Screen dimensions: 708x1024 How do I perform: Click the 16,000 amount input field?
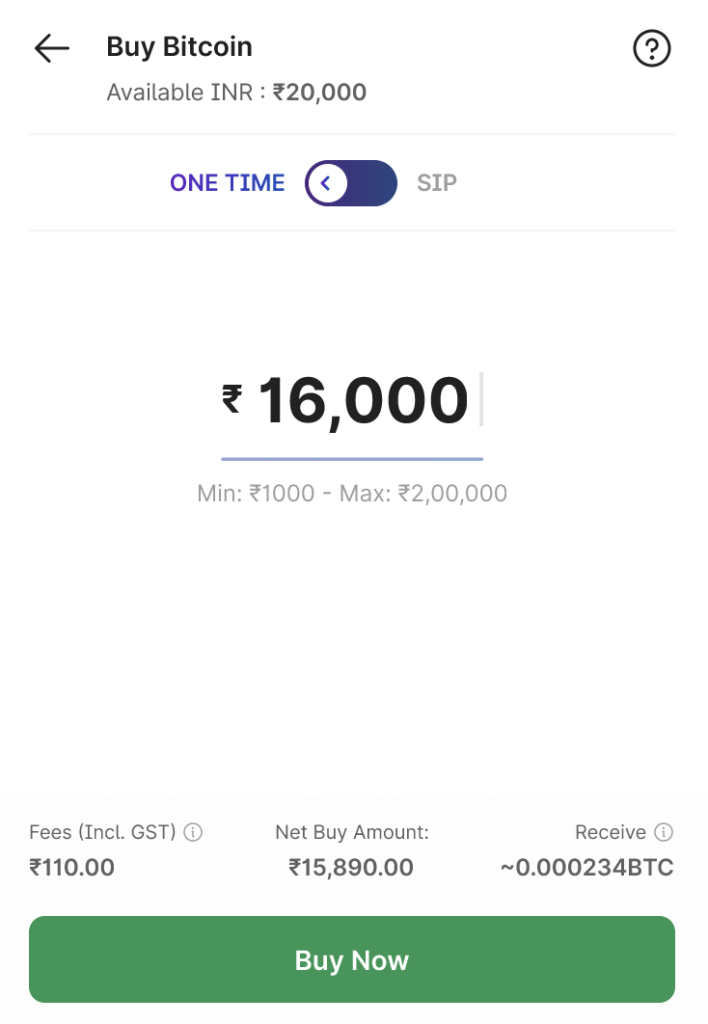[x=363, y=402]
